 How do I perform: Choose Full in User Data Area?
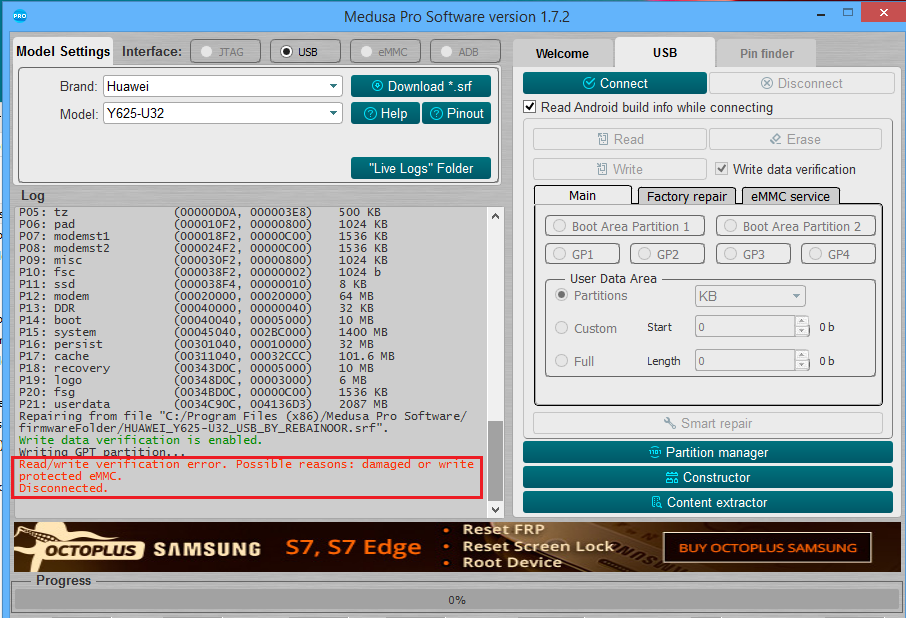(561, 360)
